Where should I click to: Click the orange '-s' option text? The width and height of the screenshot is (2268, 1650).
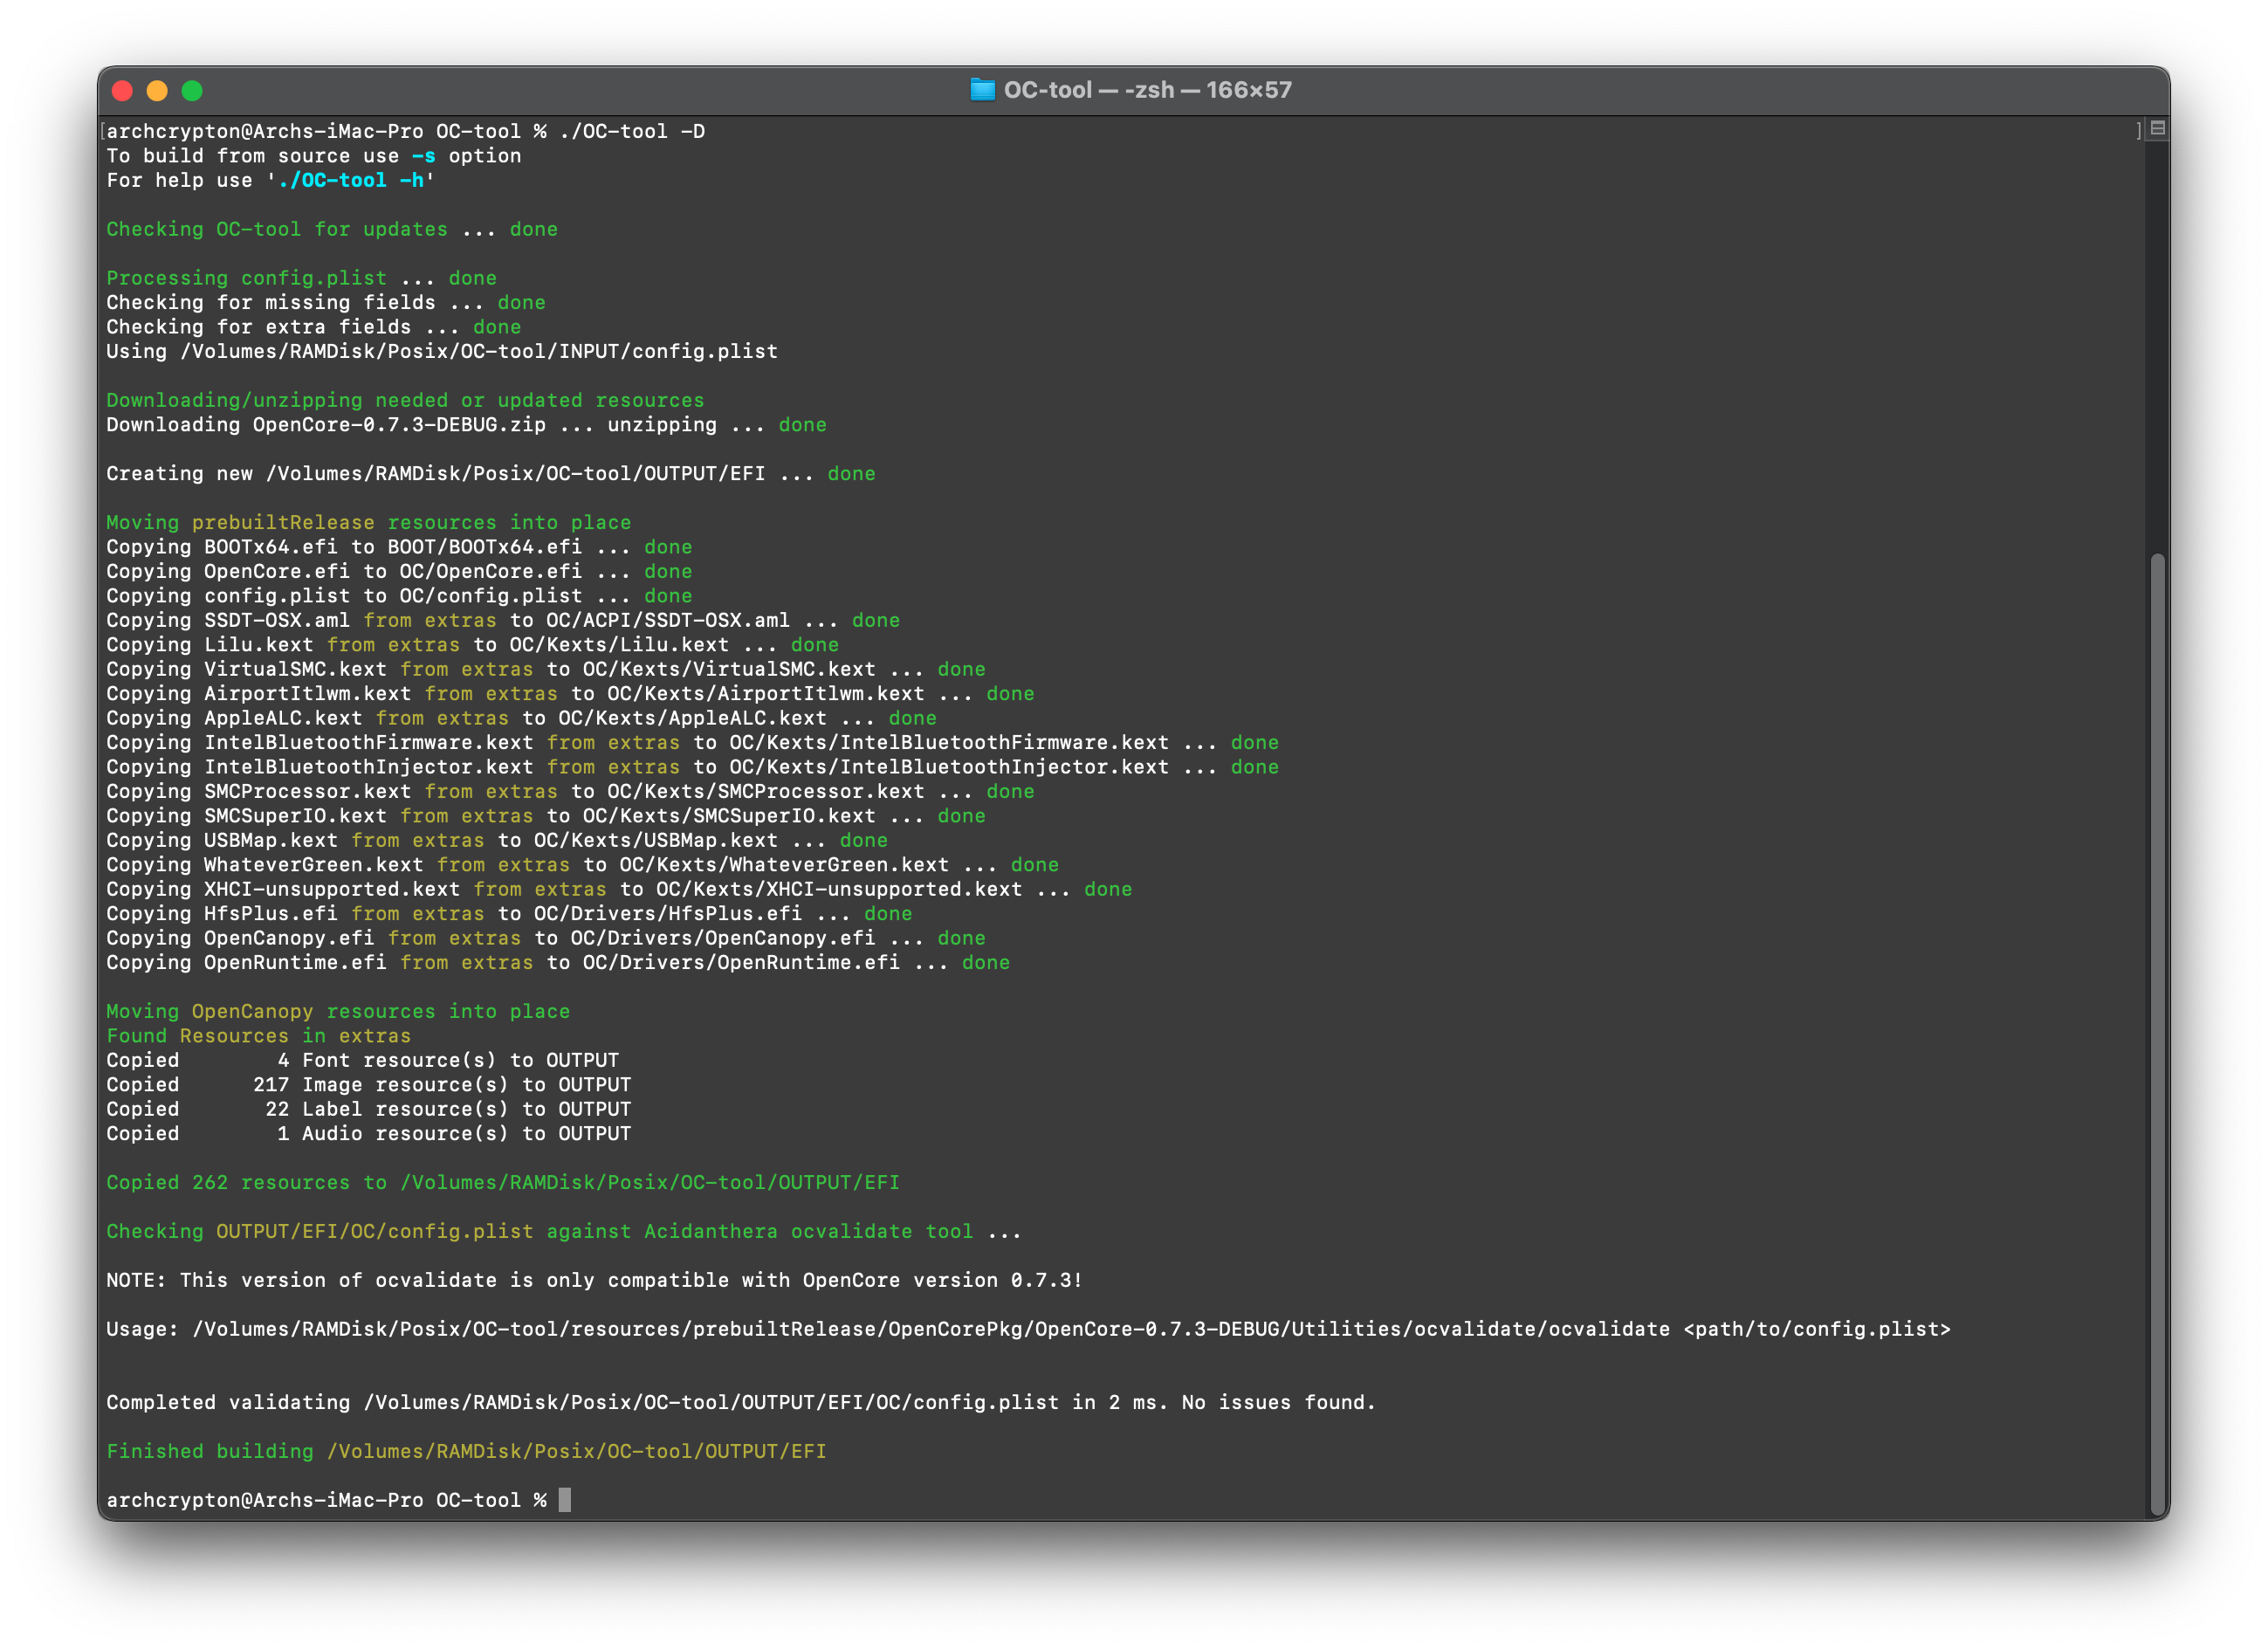[424, 156]
